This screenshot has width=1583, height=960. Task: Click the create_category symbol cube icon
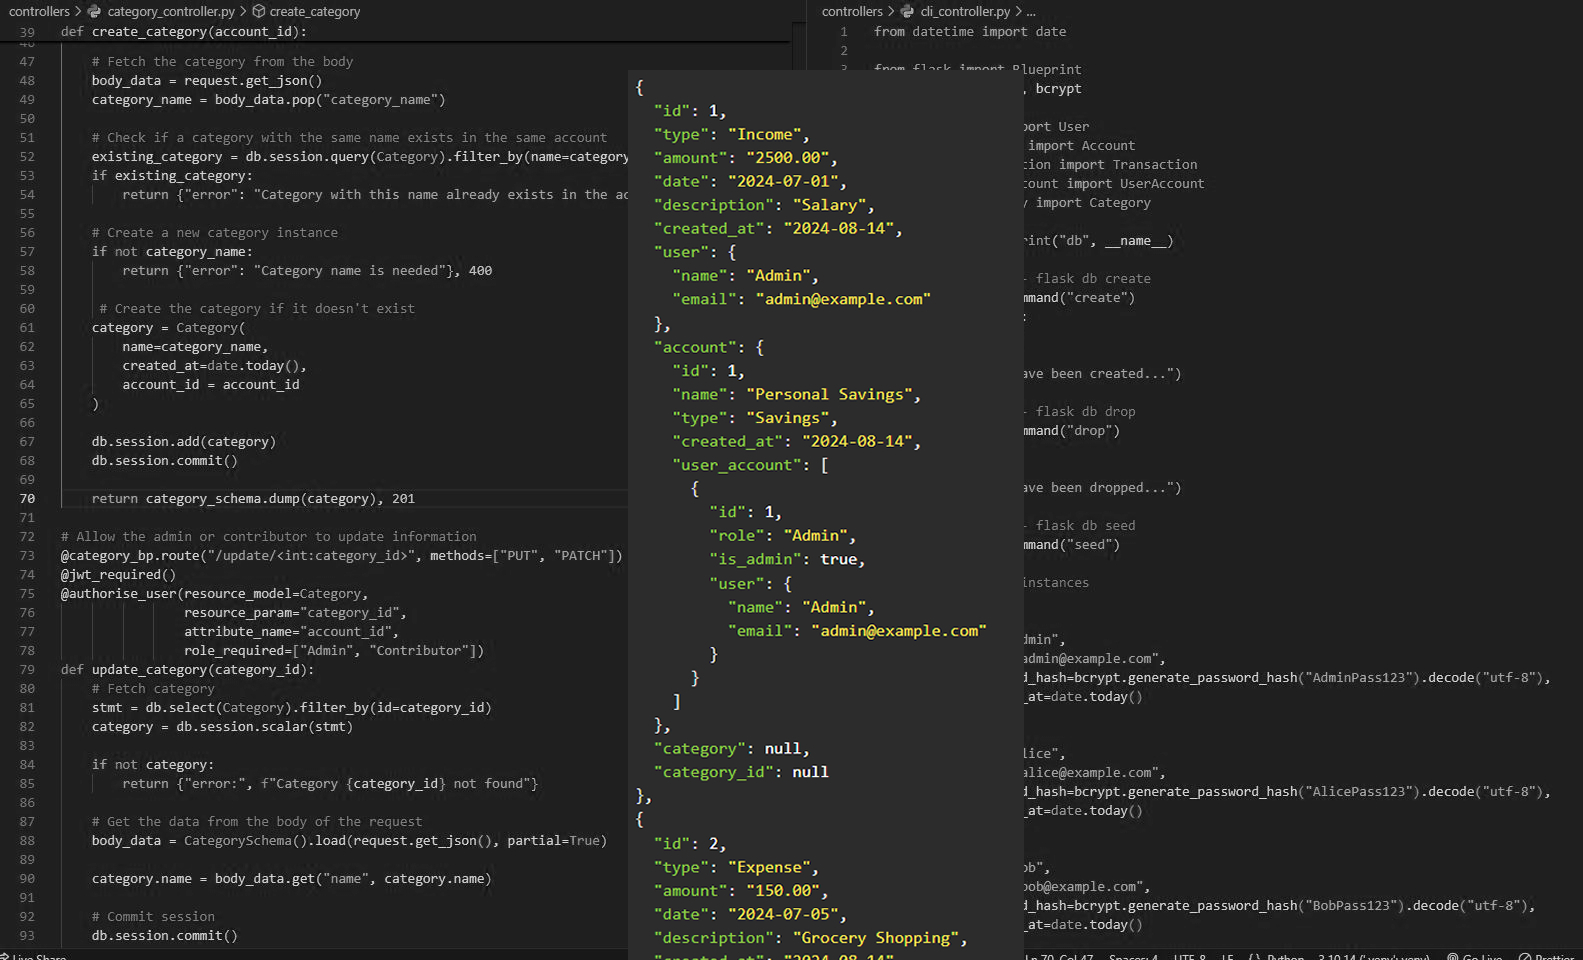coord(259,11)
